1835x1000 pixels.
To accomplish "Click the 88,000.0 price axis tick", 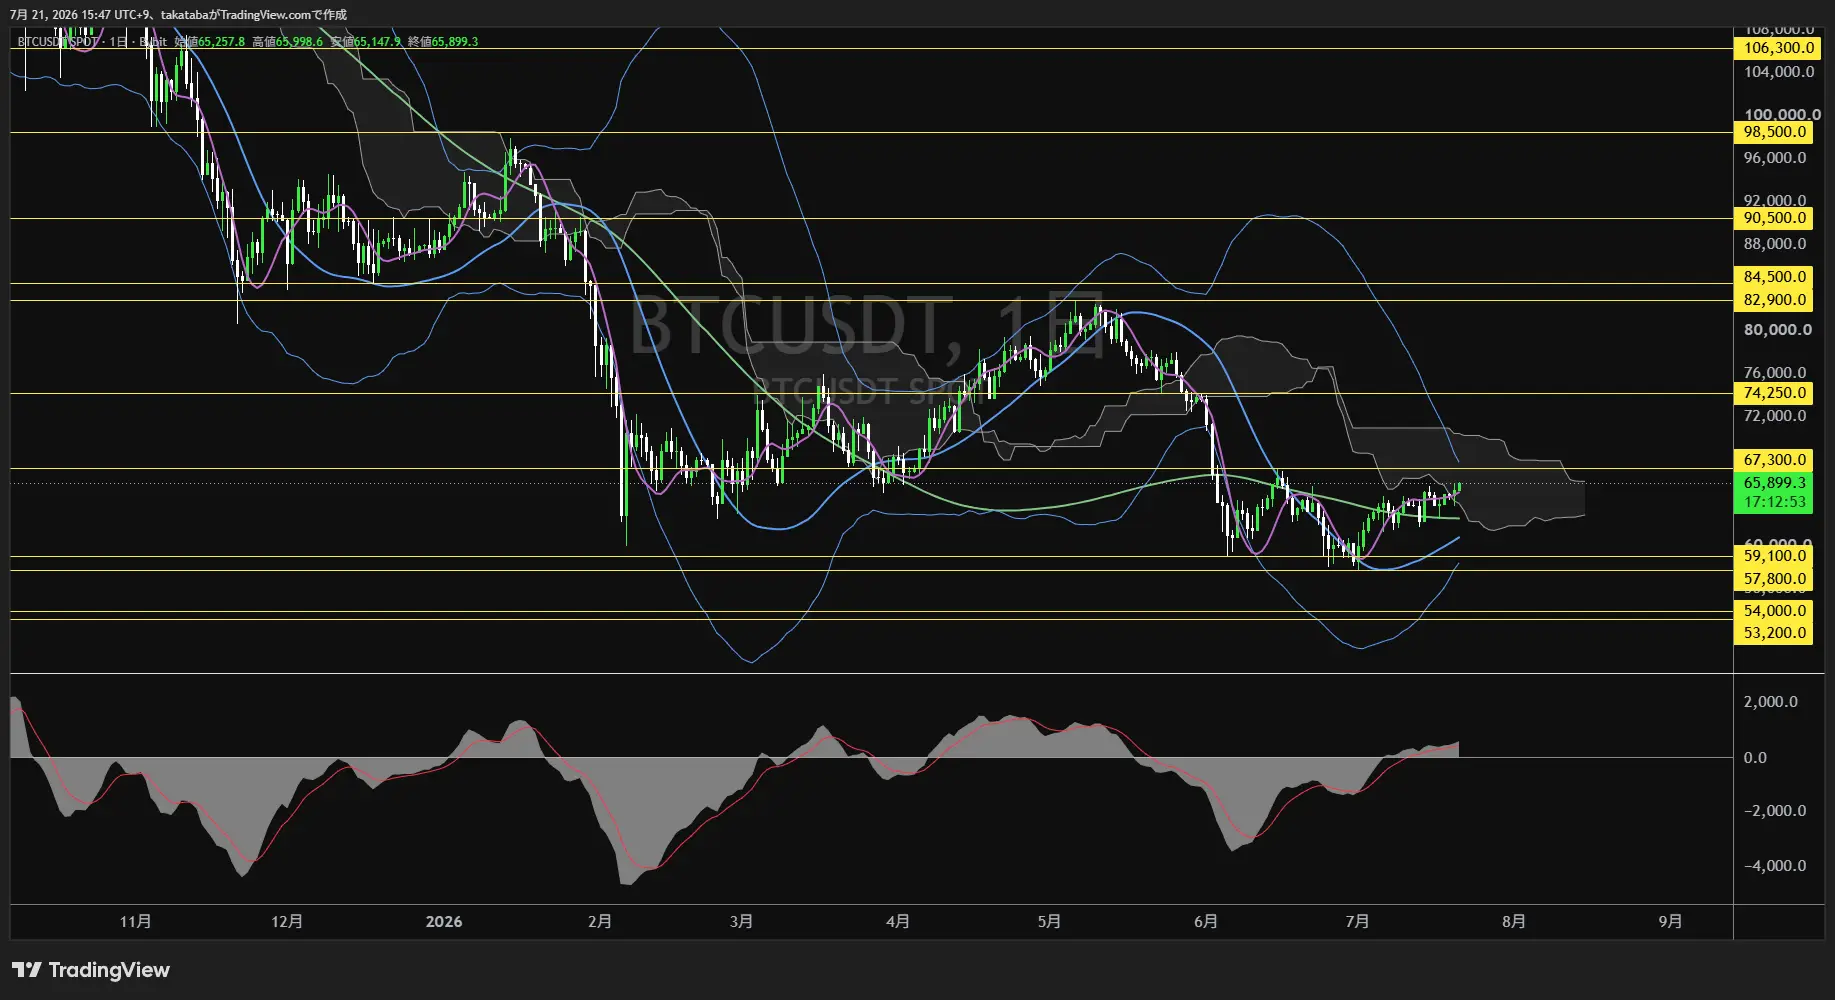I will click(x=1775, y=244).
